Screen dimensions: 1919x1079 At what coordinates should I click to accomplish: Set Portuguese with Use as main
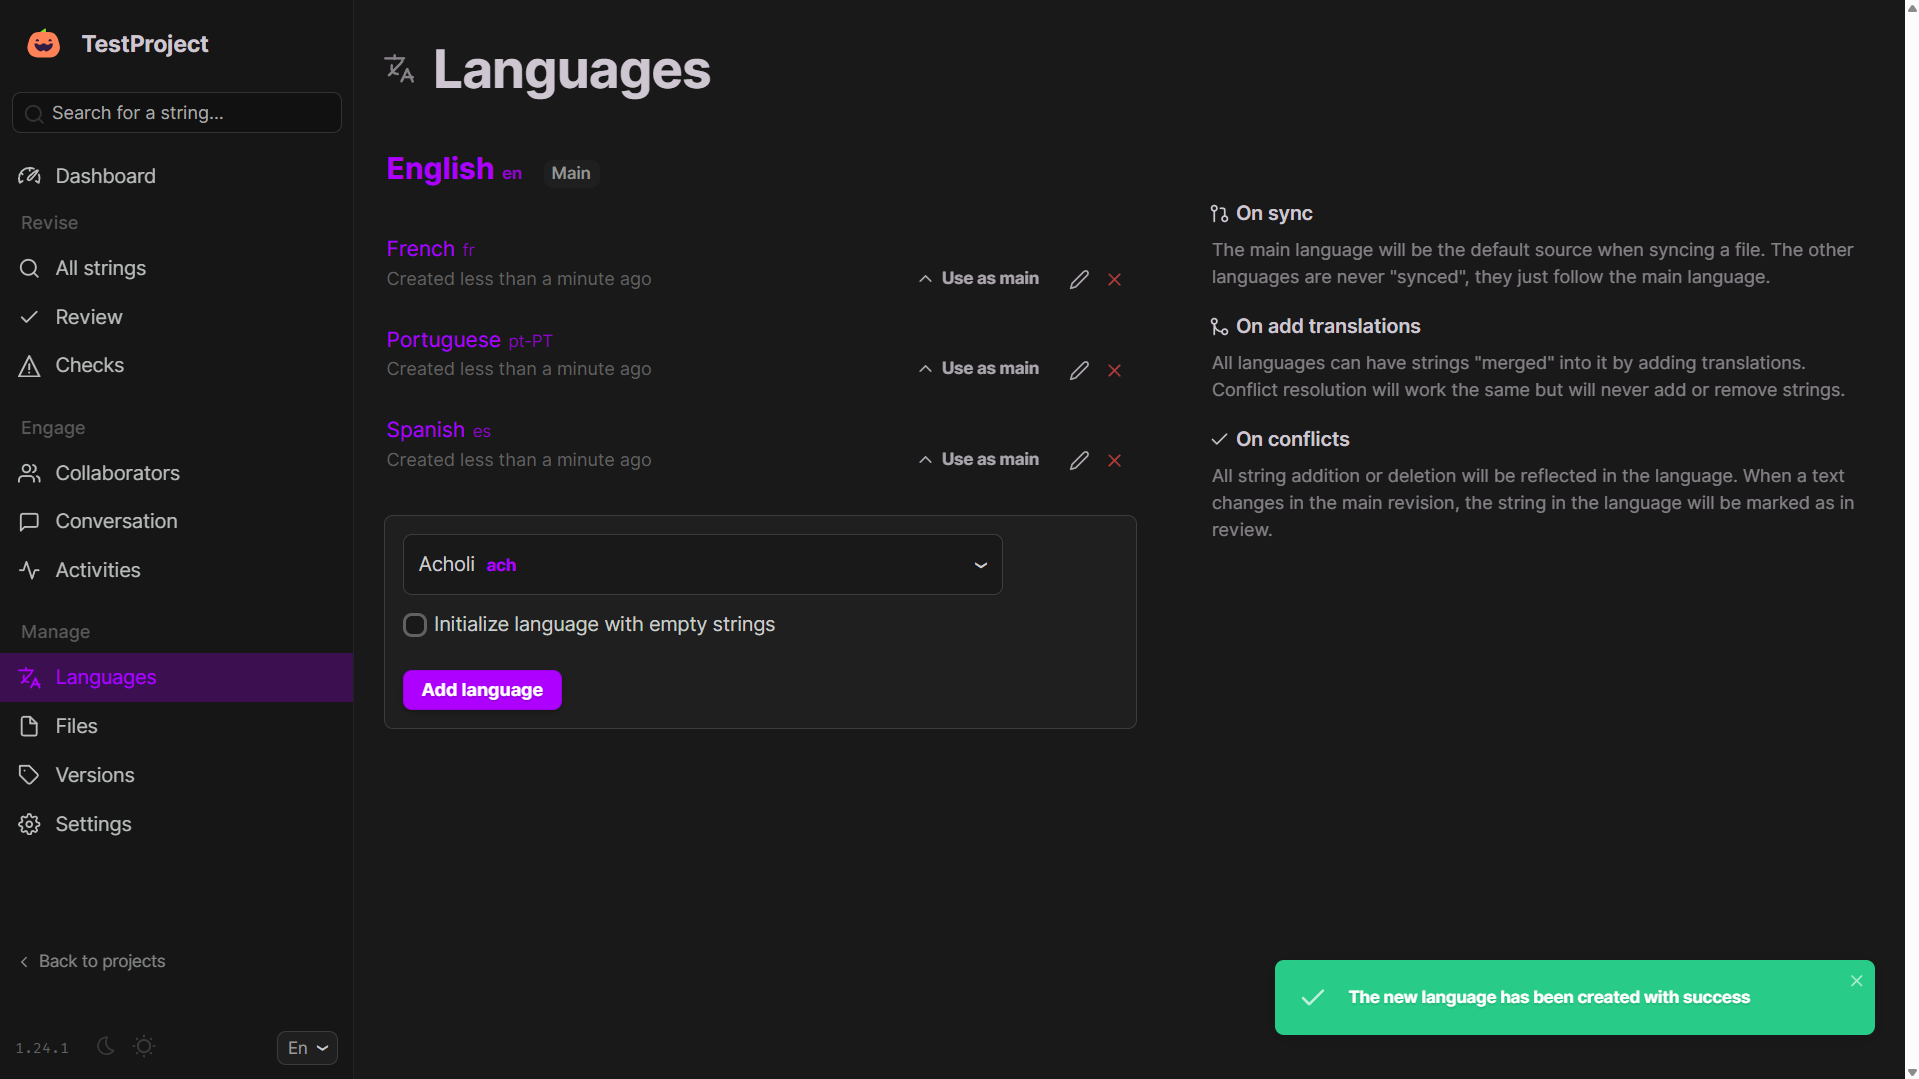(979, 369)
